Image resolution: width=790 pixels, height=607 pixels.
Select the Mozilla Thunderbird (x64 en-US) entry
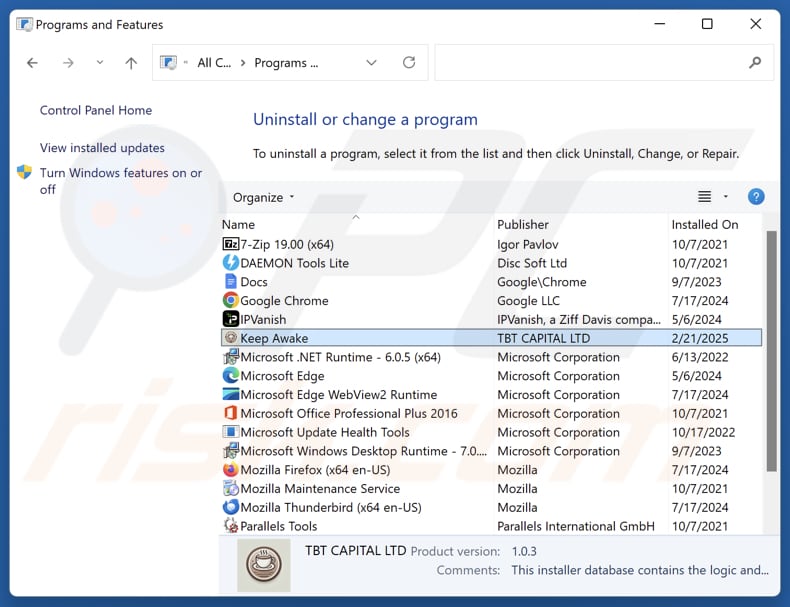pos(491,507)
